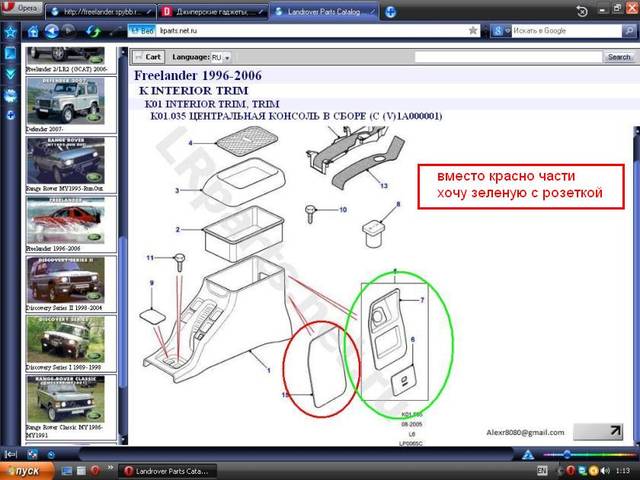The height and width of the screenshot is (480, 640).
Task: Open the gear panel in Opera sidebar
Action: tap(10, 96)
